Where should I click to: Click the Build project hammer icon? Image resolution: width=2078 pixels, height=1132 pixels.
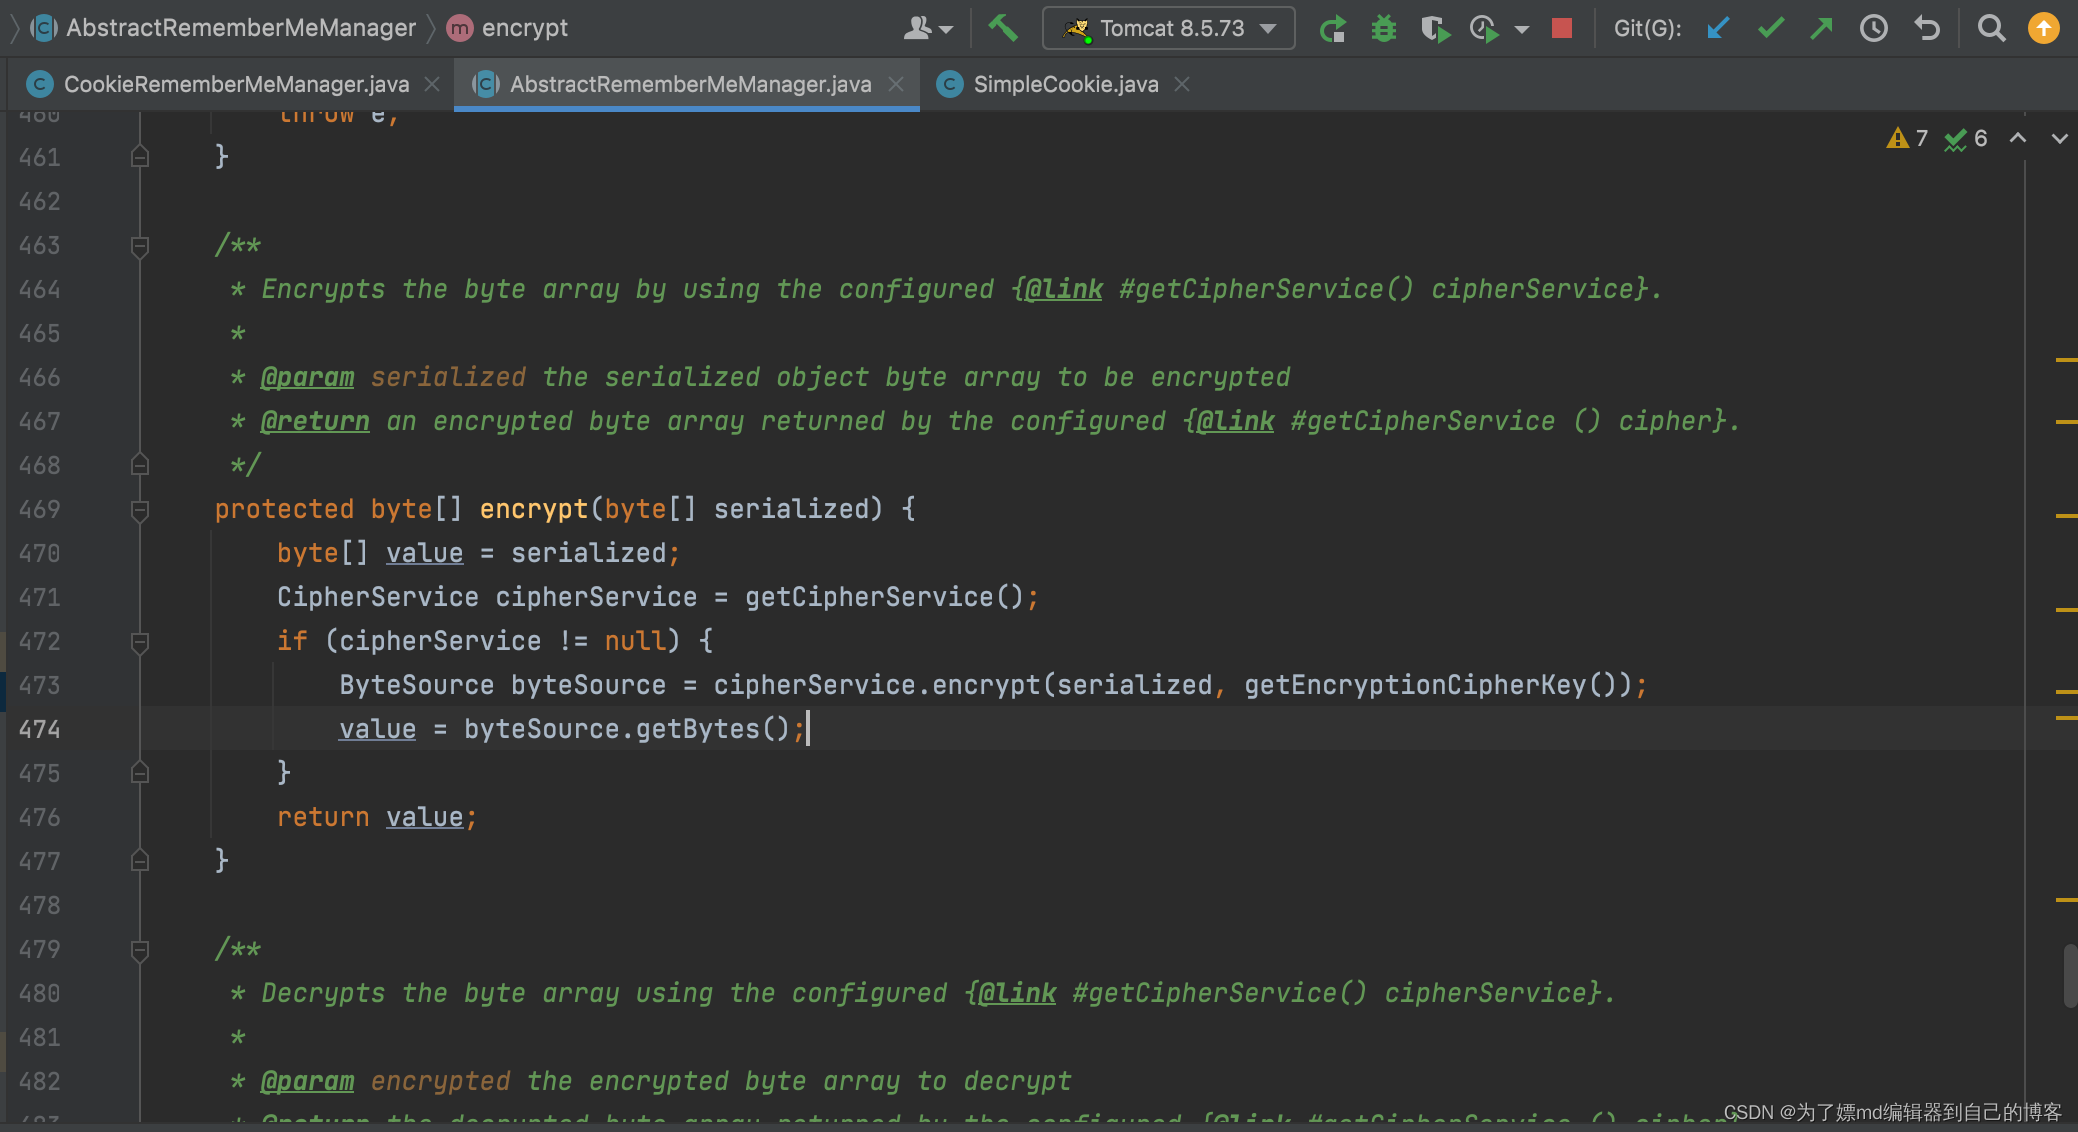pyautogui.click(x=1003, y=28)
